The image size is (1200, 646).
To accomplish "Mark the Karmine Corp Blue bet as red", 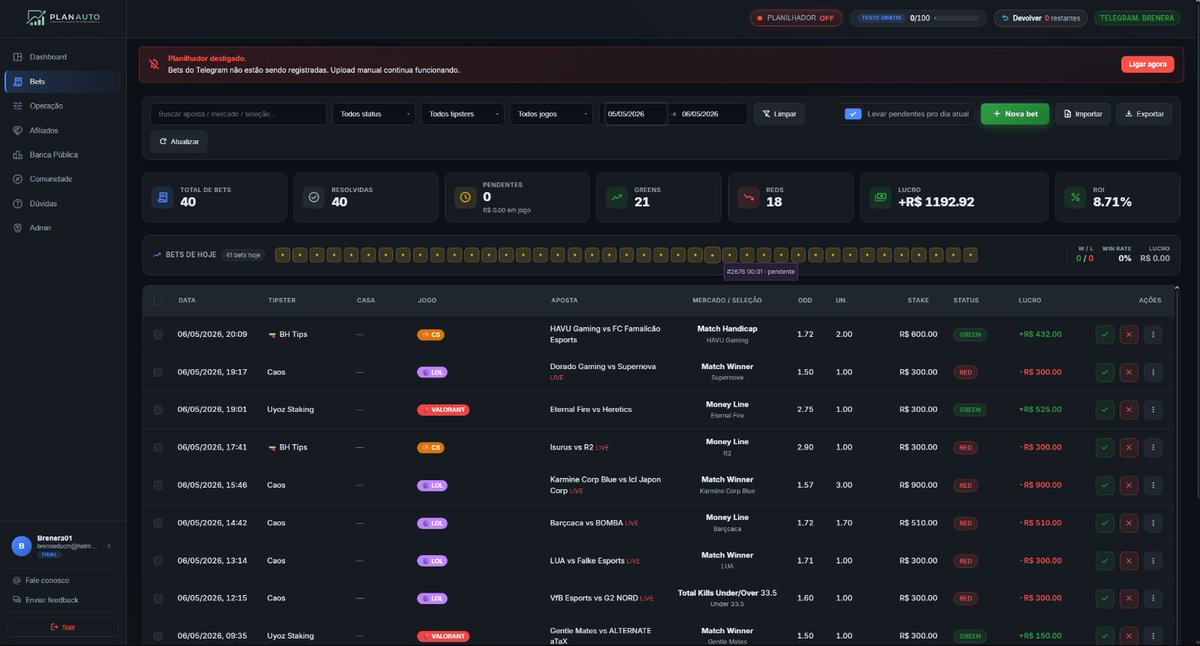I will [1129, 485].
